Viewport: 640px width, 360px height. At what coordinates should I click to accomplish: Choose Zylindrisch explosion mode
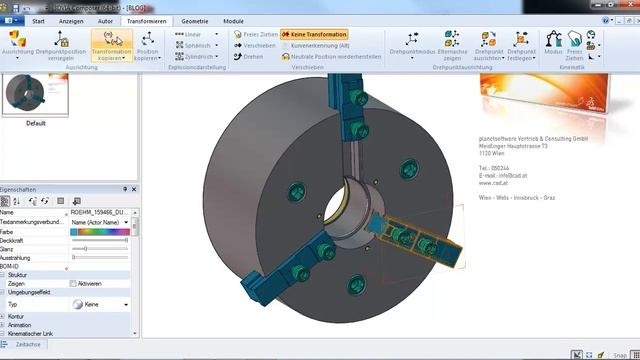pos(193,56)
